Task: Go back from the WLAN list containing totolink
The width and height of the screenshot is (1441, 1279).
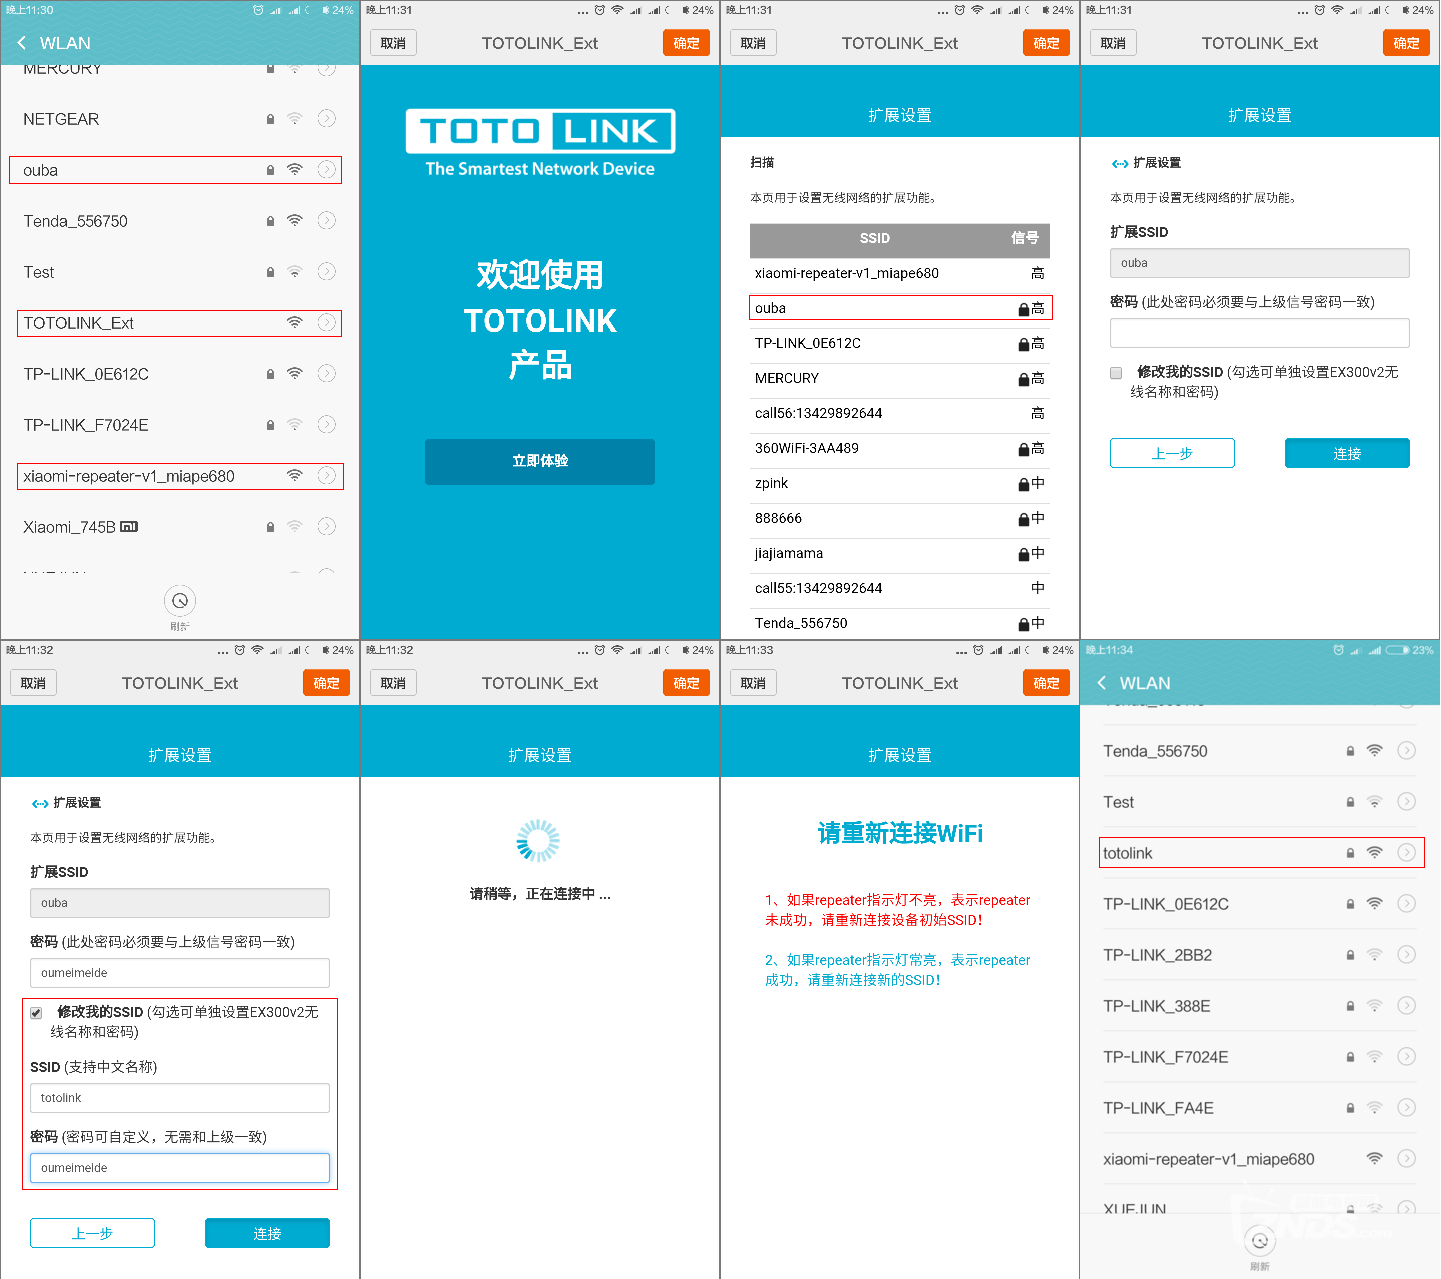Action: point(1102,683)
